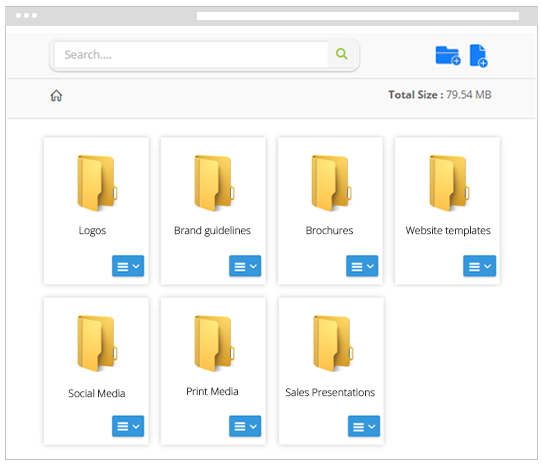
Task: Add a new file with the file-plus icon
Action: click(478, 55)
